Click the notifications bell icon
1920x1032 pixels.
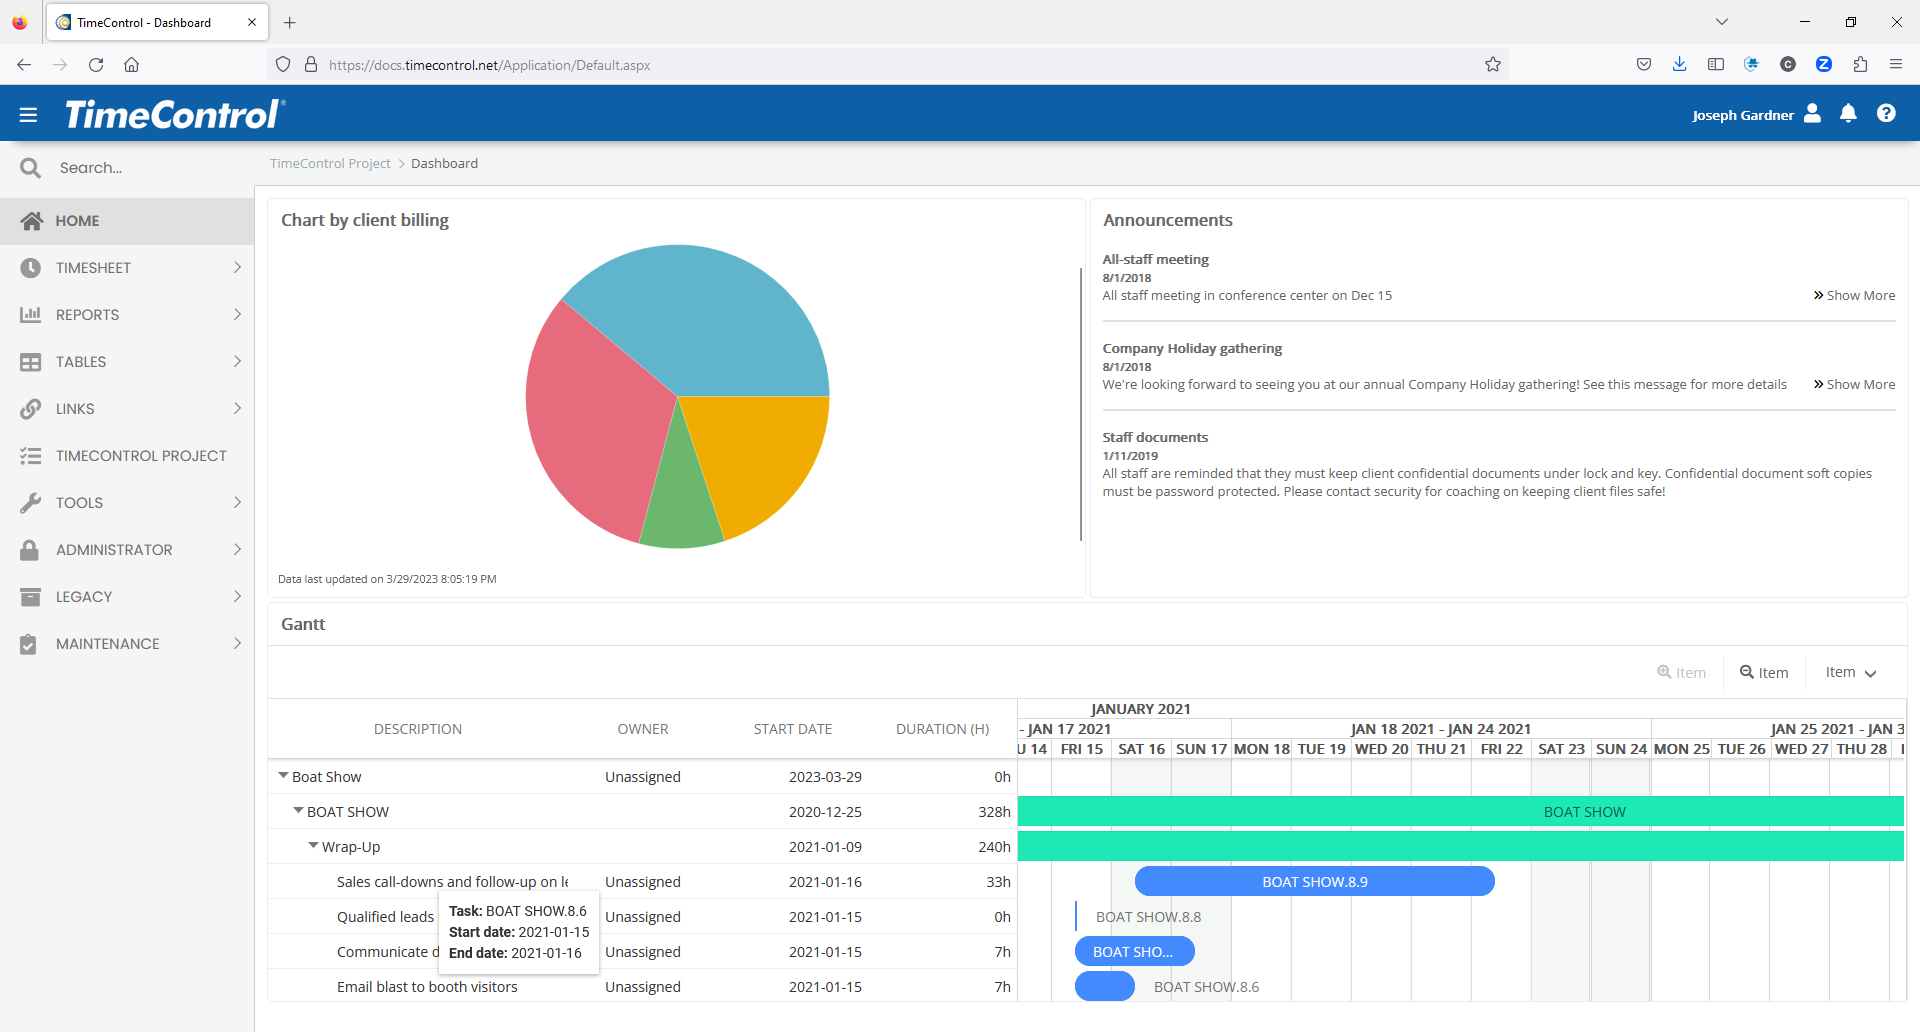click(x=1848, y=114)
